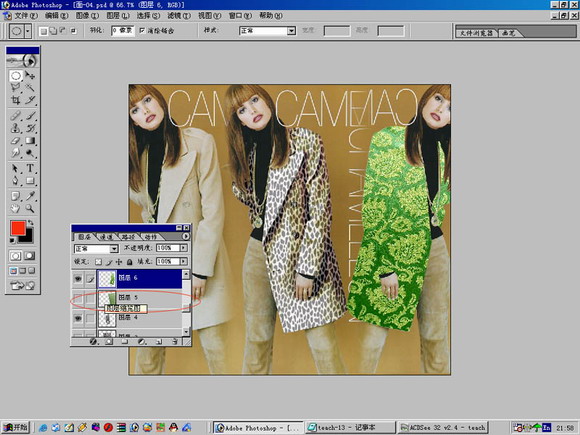
Task: Select the Dodge tool
Action: (30, 152)
